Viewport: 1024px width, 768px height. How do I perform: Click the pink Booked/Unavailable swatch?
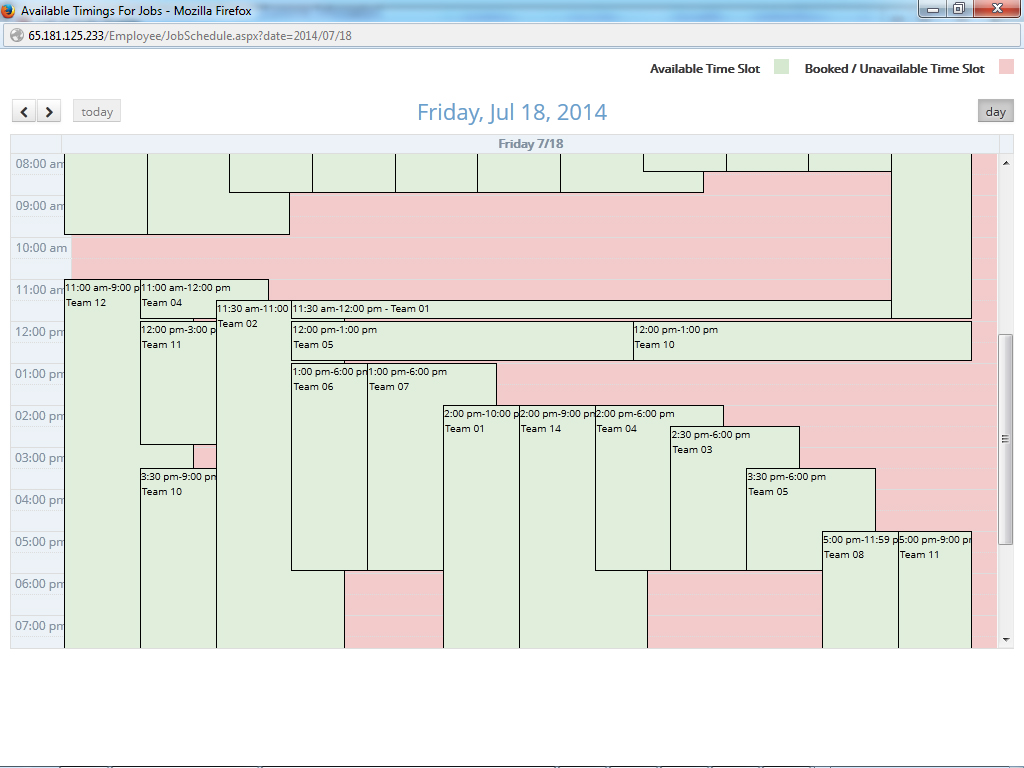(1006, 67)
